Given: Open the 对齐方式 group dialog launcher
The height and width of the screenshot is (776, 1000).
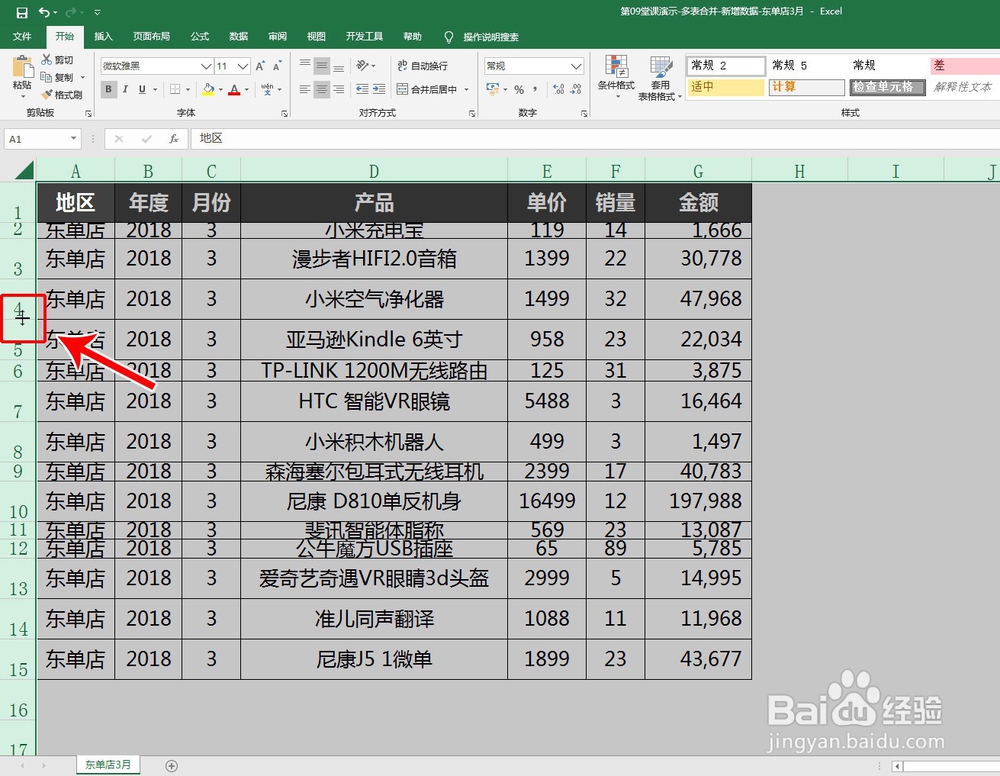Looking at the screenshot, I should pos(472,113).
